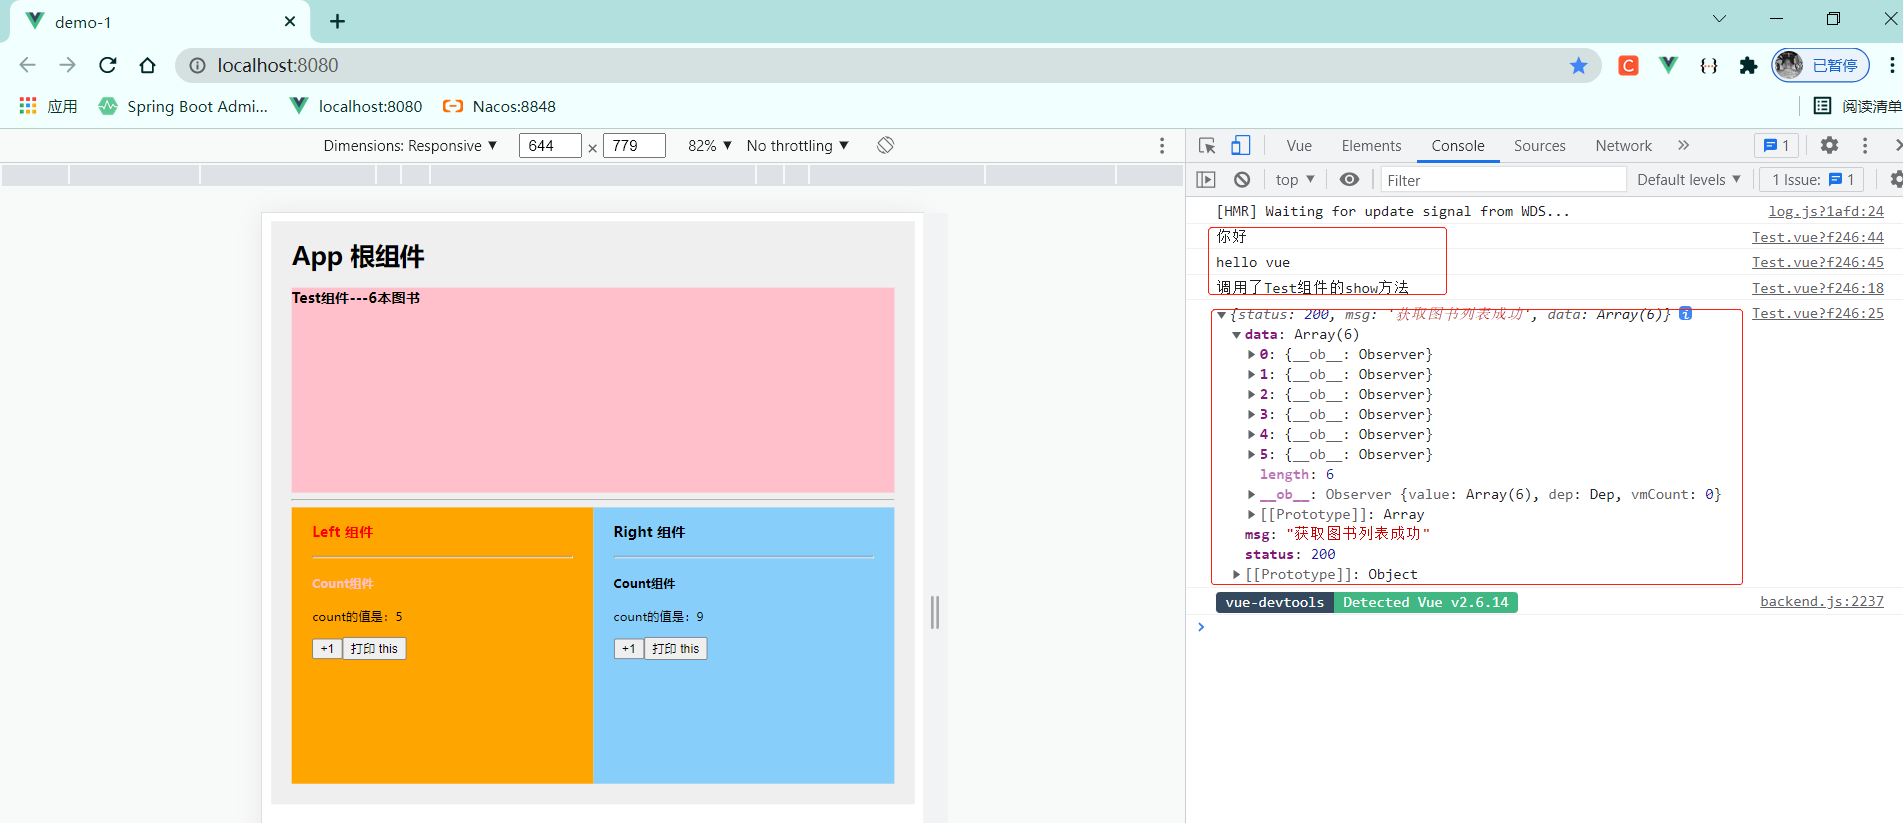This screenshot has height=823, width=1903.
Task: Switch to the Network tab
Action: click(x=1624, y=146)
